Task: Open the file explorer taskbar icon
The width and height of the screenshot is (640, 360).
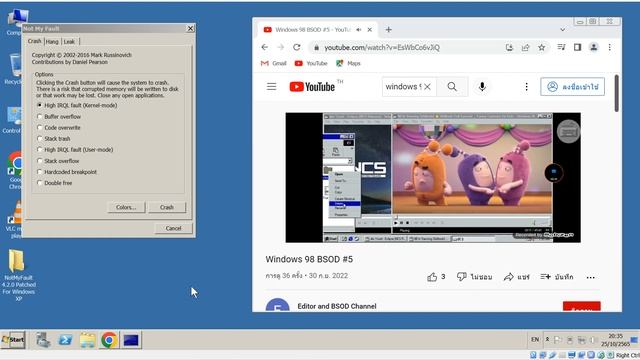Action: click(x=87, y=340)
